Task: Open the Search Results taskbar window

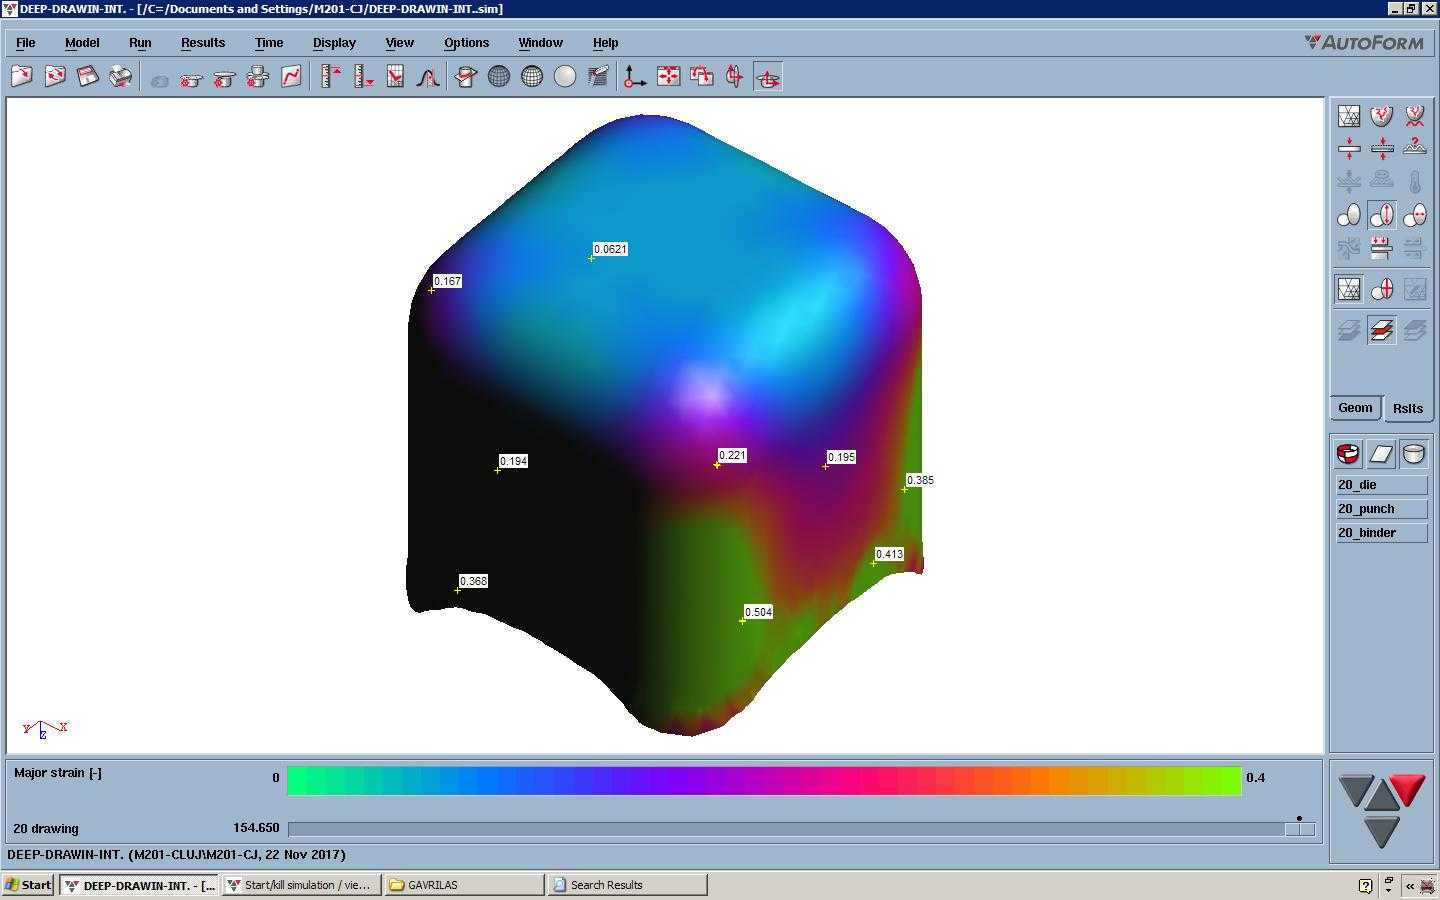Action: (627, 885)
